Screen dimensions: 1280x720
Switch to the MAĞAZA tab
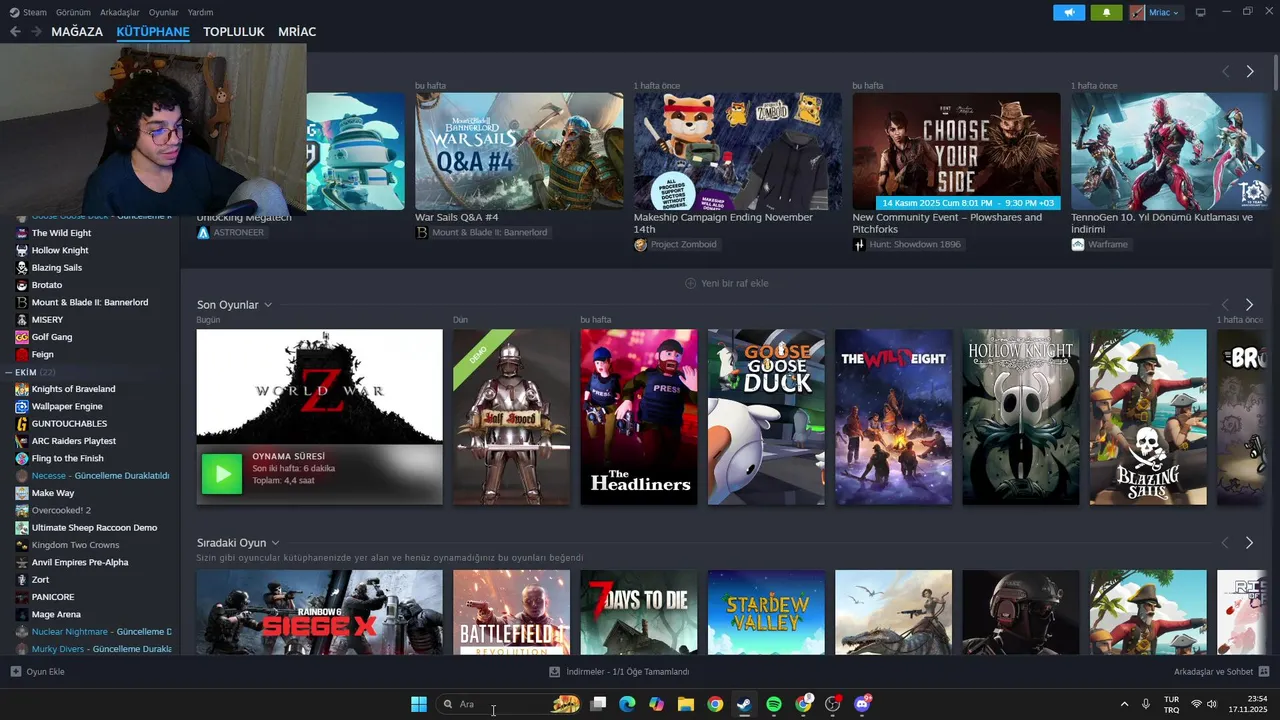pyautogui.click(x=77, y=32)
